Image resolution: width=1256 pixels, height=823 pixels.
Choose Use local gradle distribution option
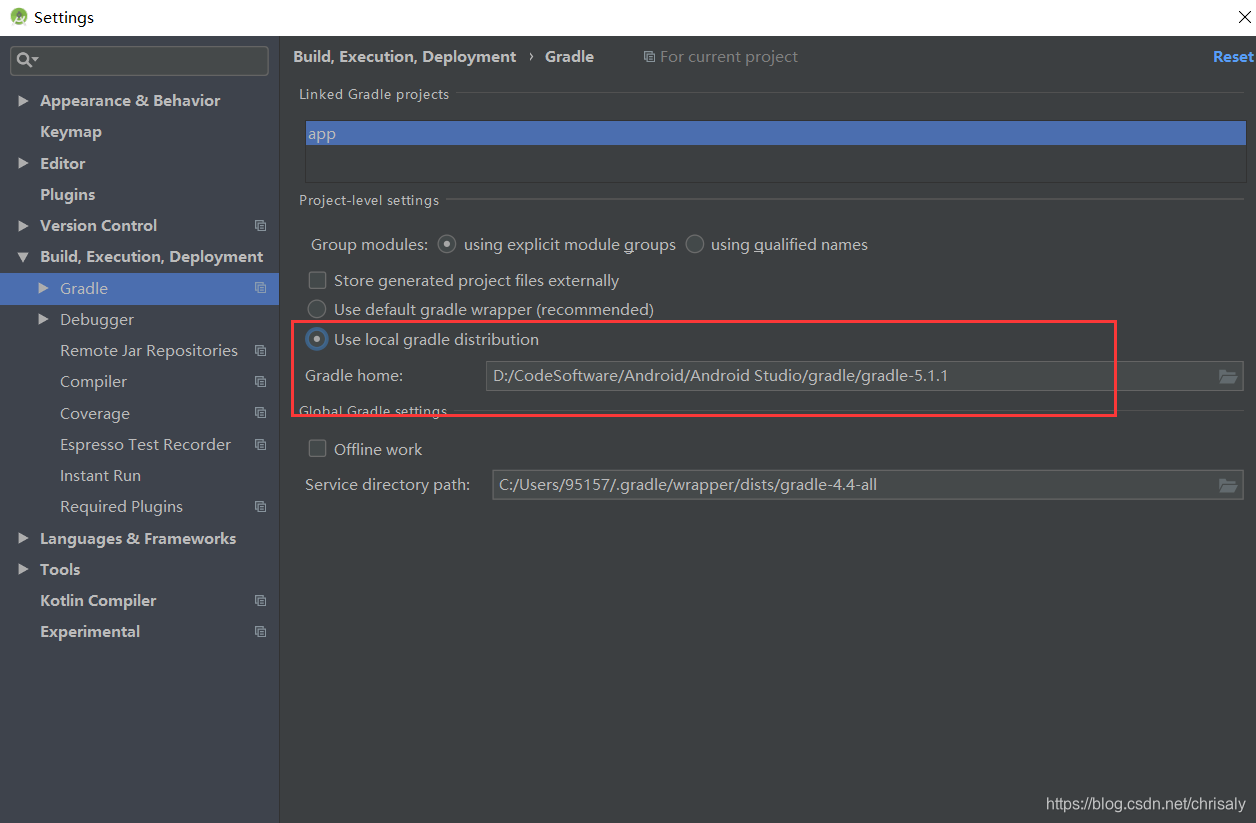(317, 339)
